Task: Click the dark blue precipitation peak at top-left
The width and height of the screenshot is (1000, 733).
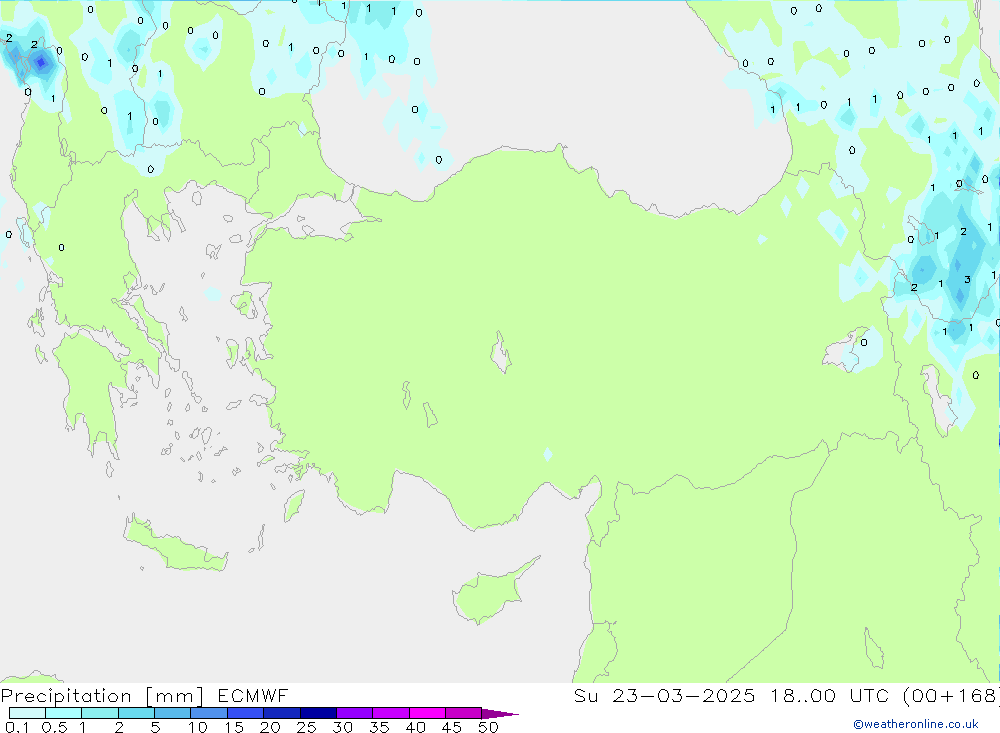Action: (40, 62)
